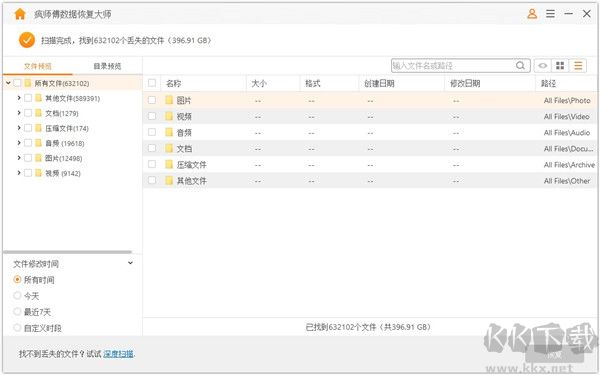Click folder icon of 压缩文件 row
The width and height of the screenshot is (600, 375).
click(x=169, y=165)
